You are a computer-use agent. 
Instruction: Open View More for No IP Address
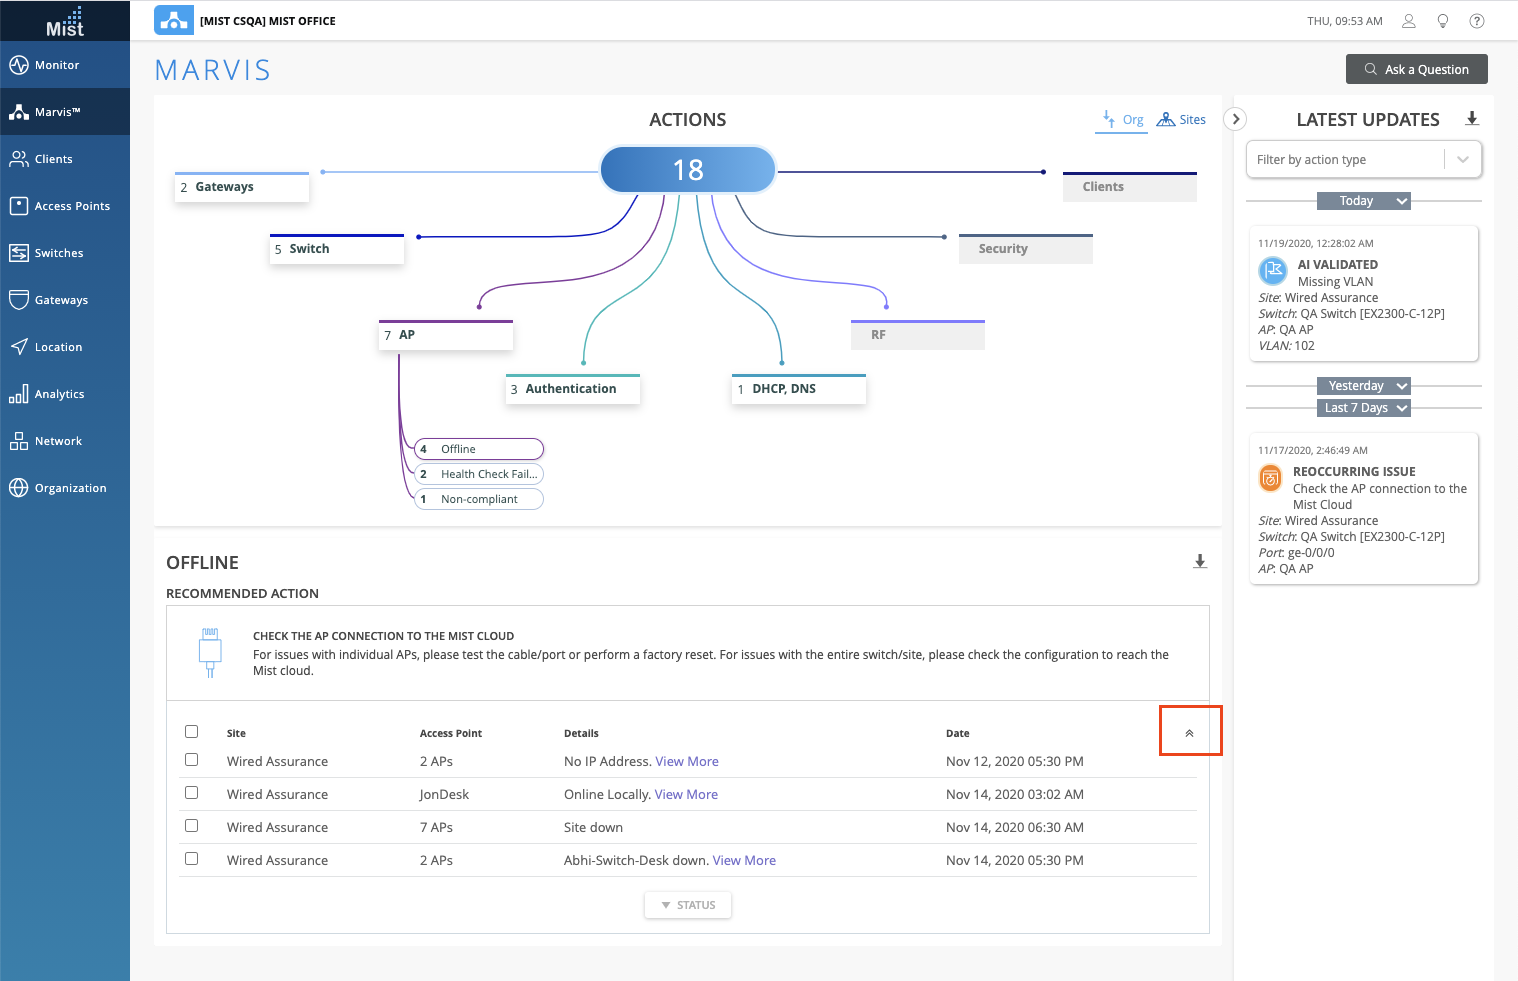[x=687, y=761]
